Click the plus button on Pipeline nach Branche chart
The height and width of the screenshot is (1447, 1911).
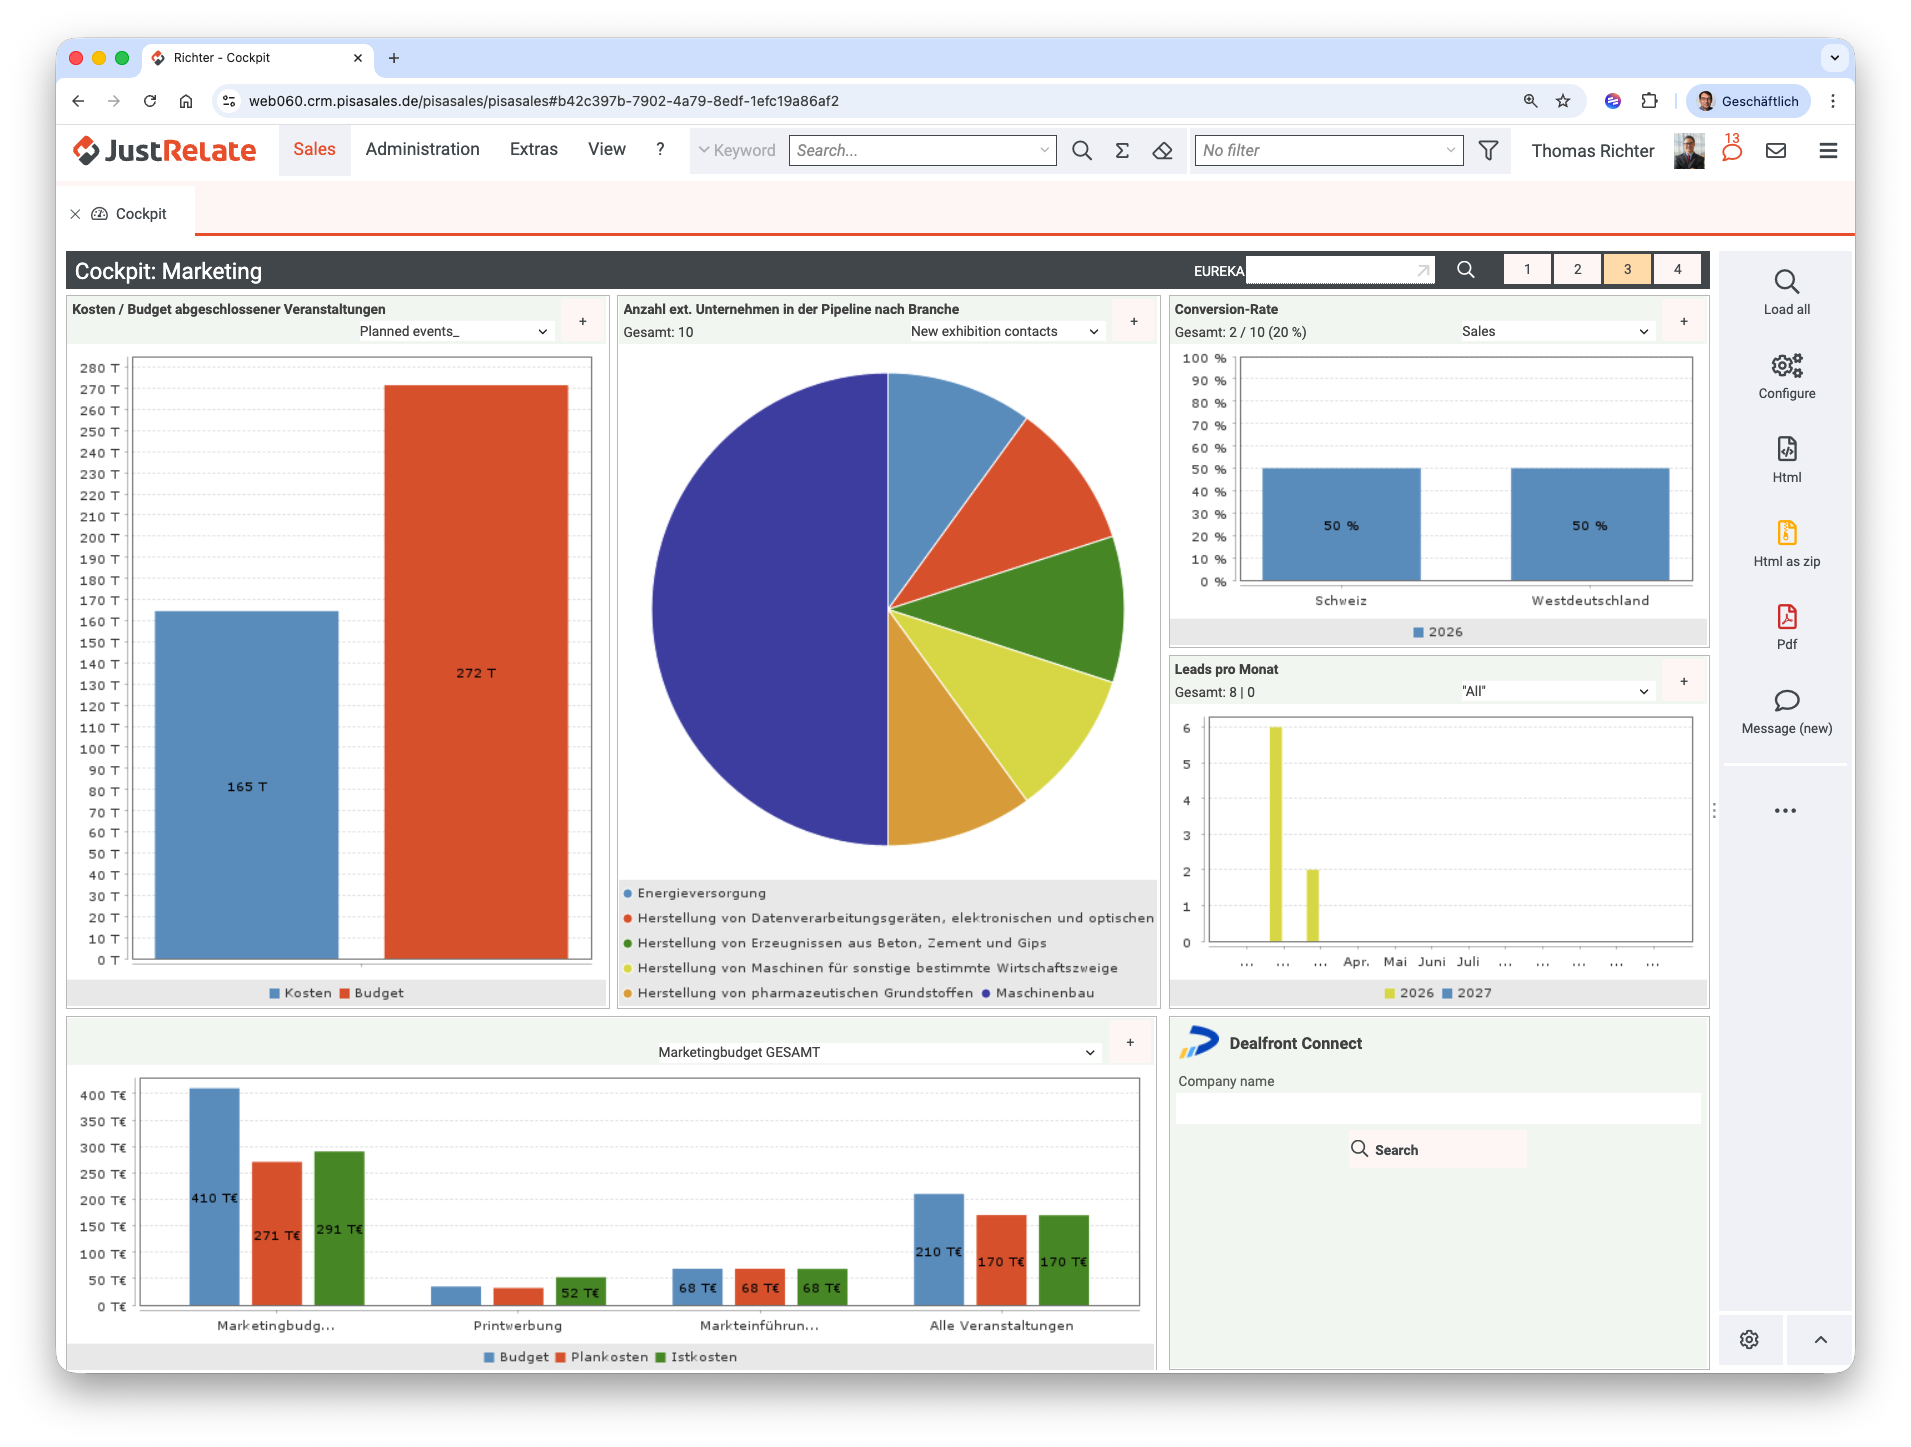point(1133,322)
